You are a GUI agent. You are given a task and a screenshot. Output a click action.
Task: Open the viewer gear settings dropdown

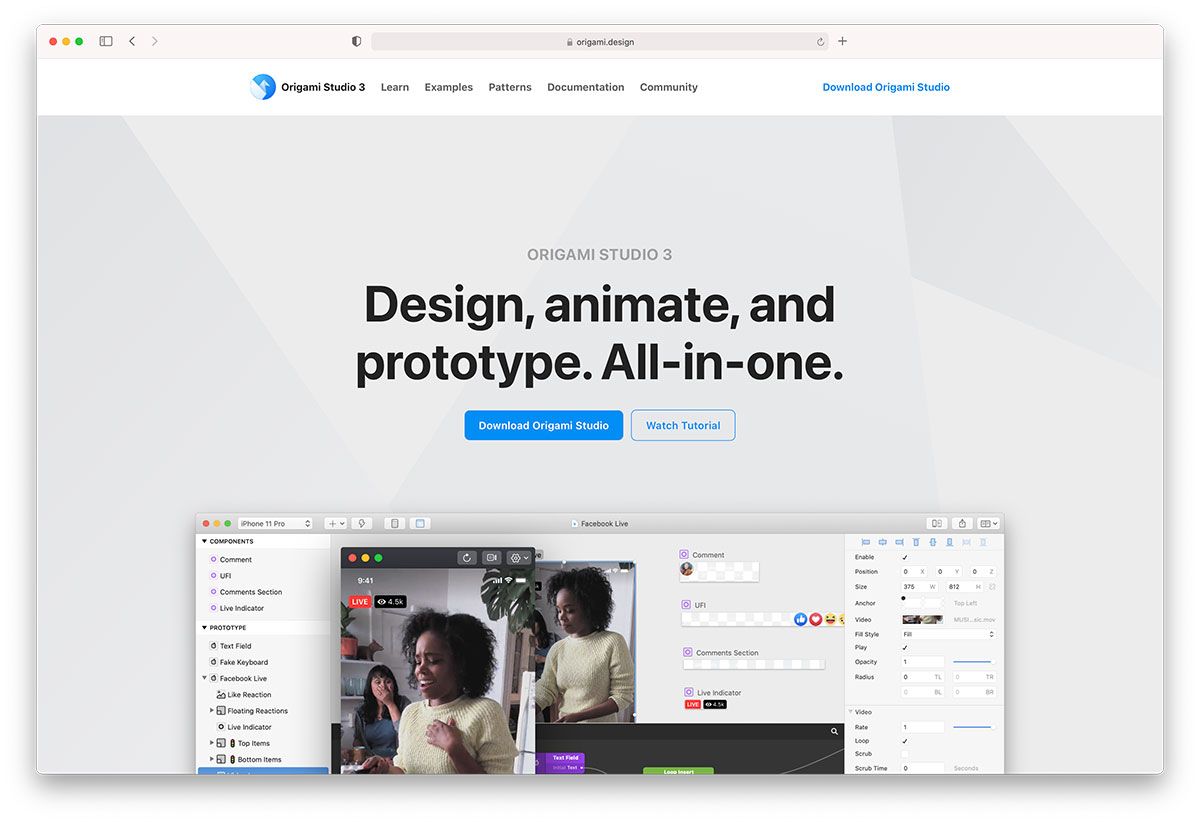(x=520, y=558)
